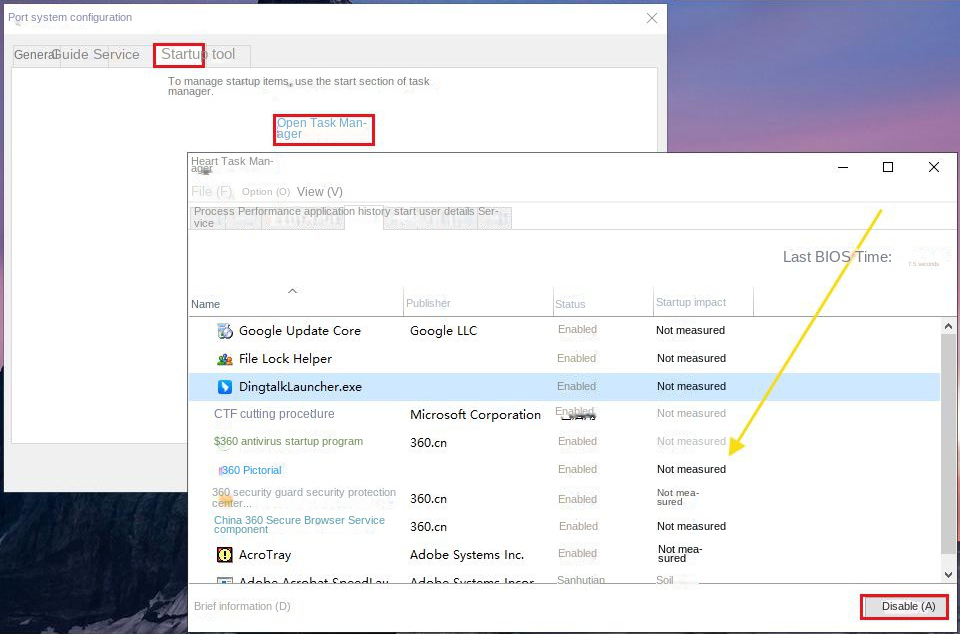Click the AcroTray icon

point(225,555)
